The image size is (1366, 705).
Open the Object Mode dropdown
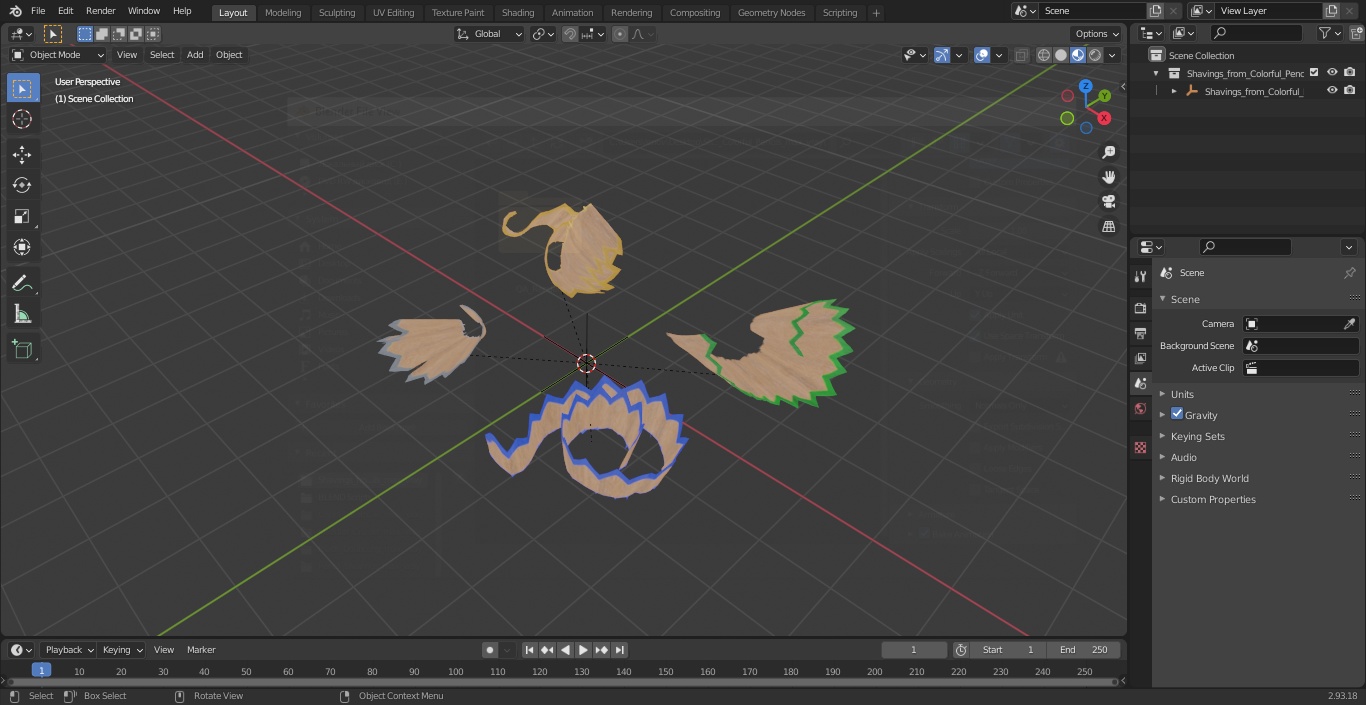click(x=58, y=55)
